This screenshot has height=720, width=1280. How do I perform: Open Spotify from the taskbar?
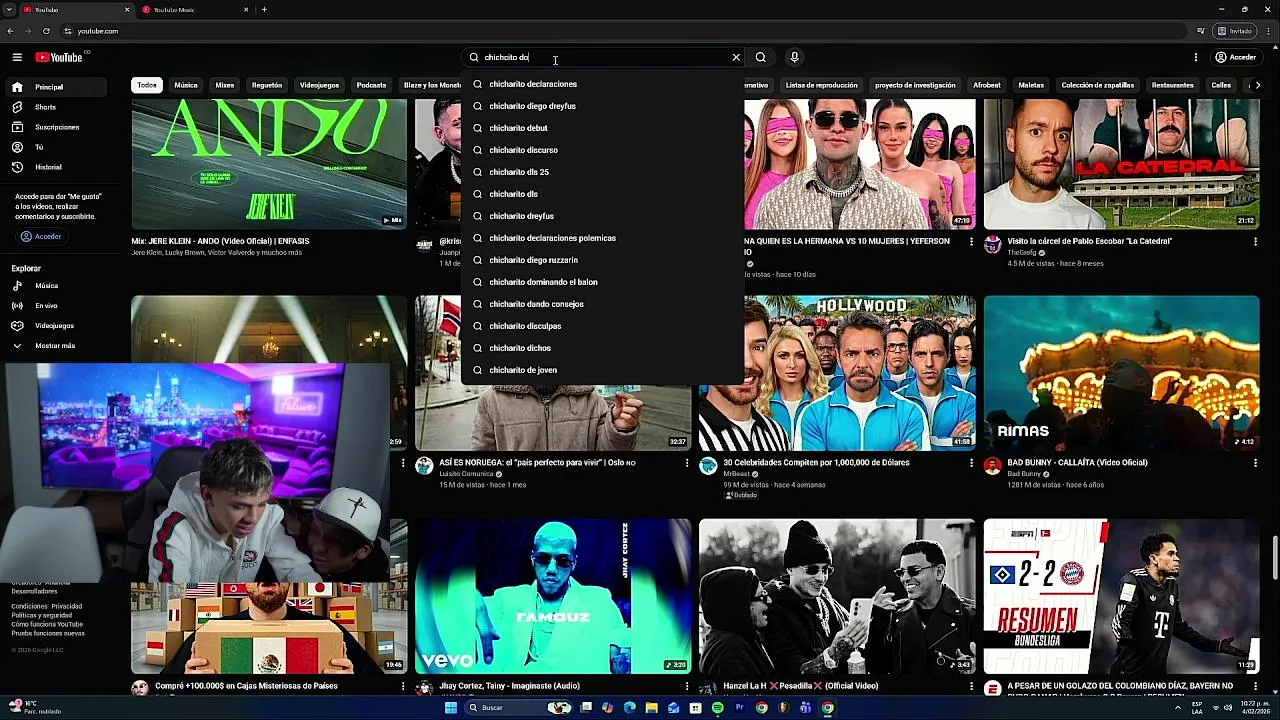coord(717,708)
